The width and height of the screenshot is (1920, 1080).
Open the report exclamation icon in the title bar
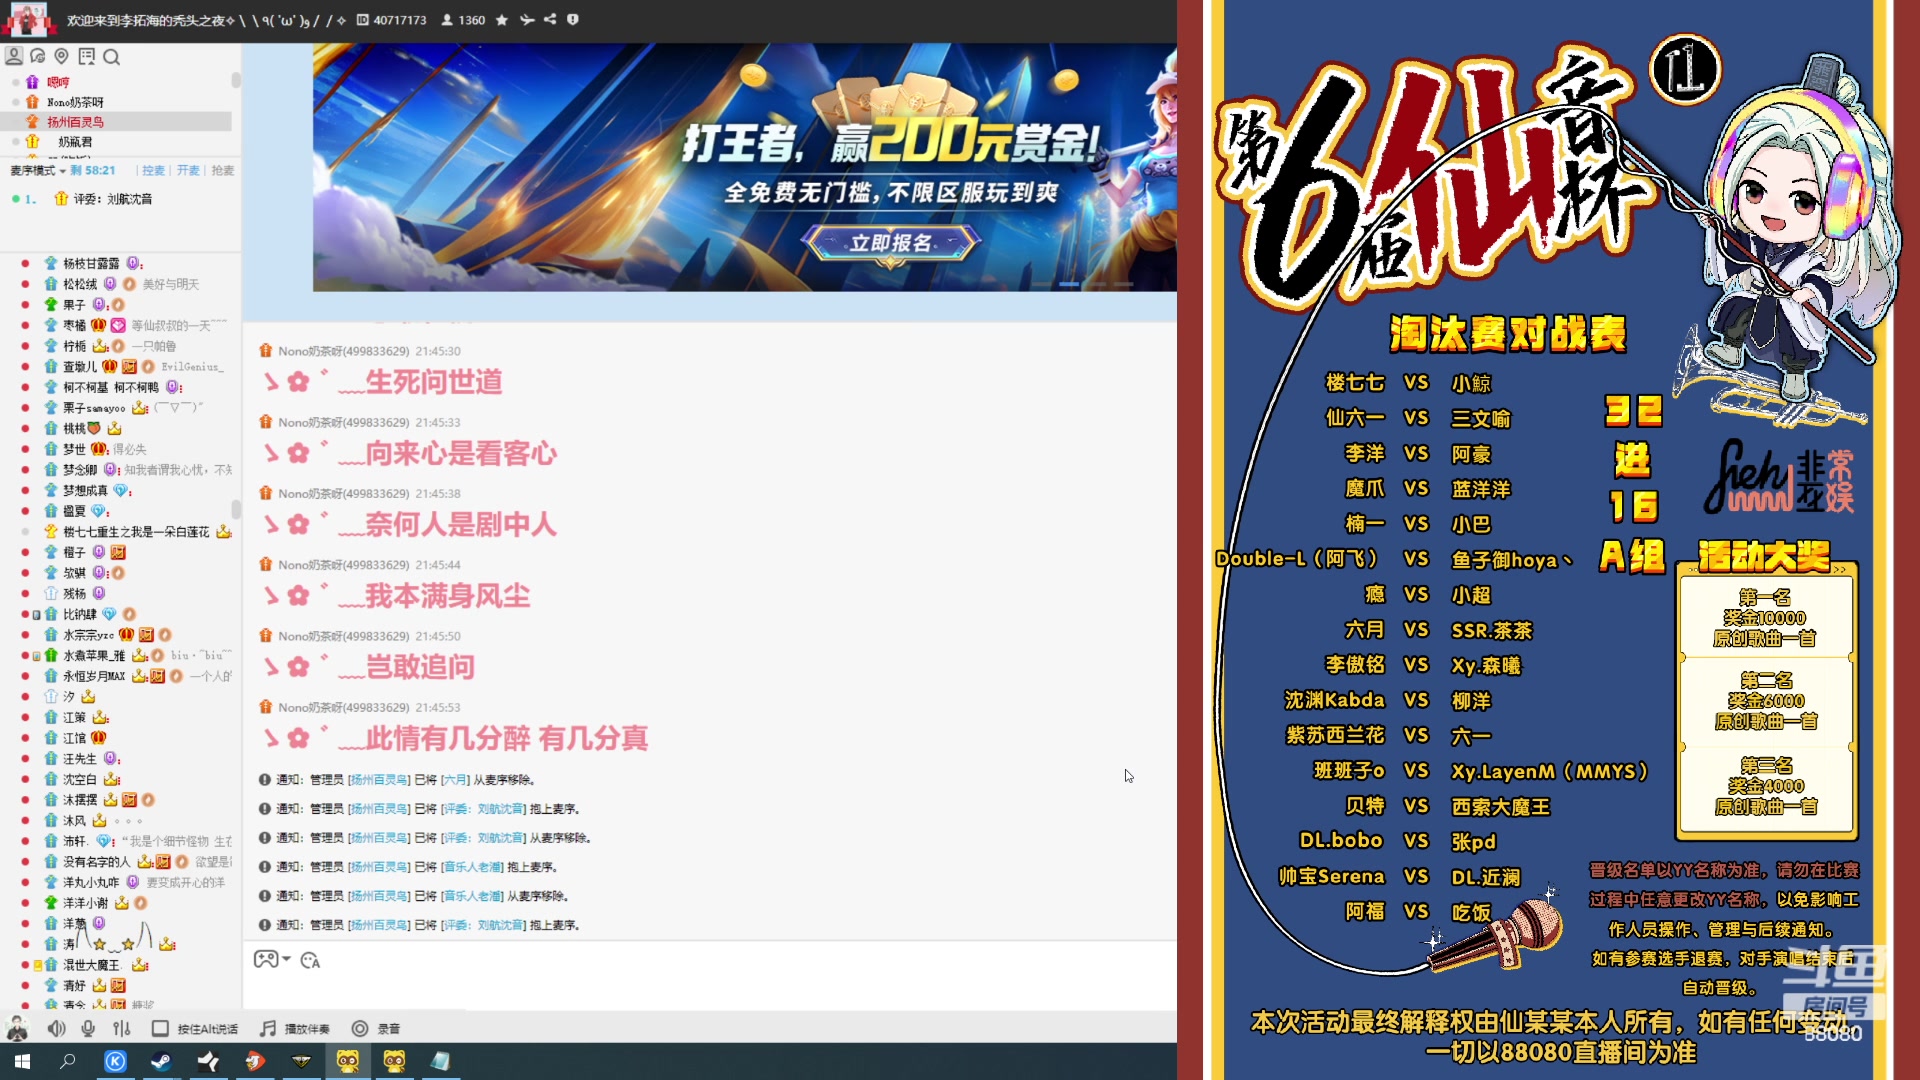pos(572,20)
